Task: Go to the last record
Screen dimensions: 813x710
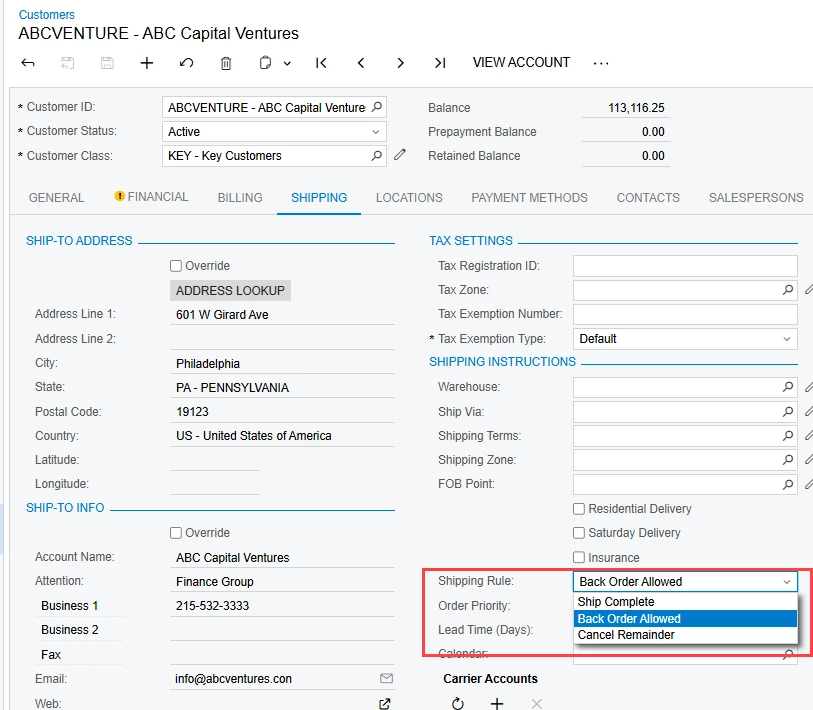Action: click(440, 63)
